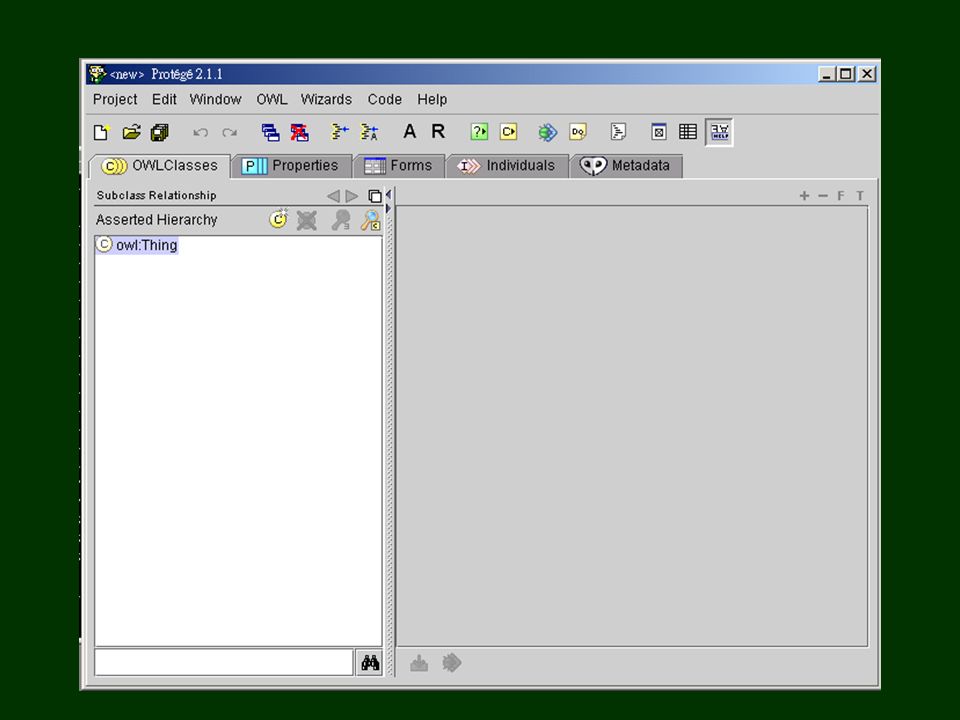The height and width of the screenshot is (720, 960).
Task: Click the yellow Do note icon
Action: tap(578, 132)
